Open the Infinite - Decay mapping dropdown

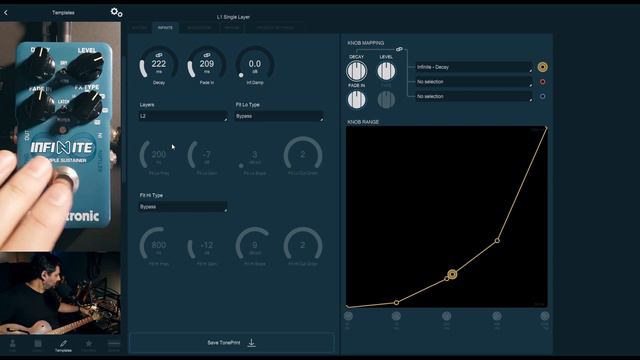pos(474,67)
